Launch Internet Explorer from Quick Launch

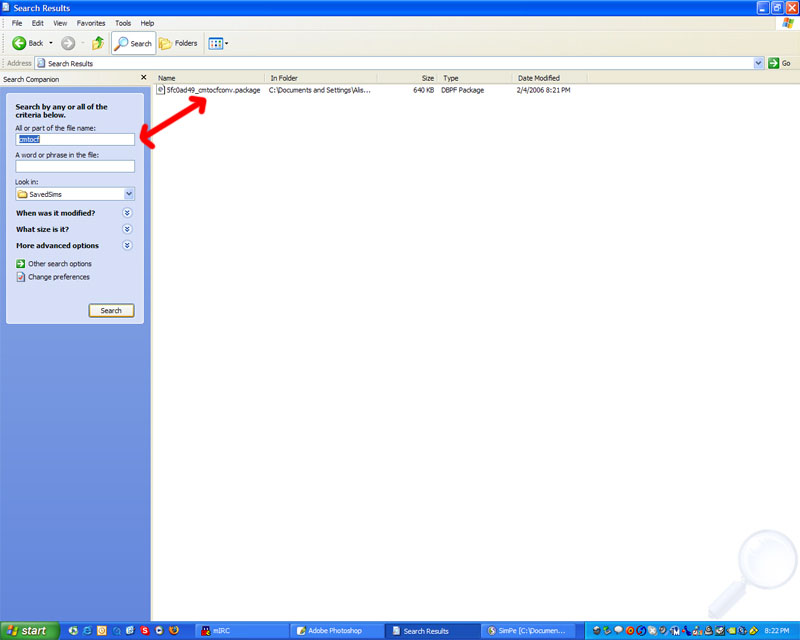coord(87,631)
